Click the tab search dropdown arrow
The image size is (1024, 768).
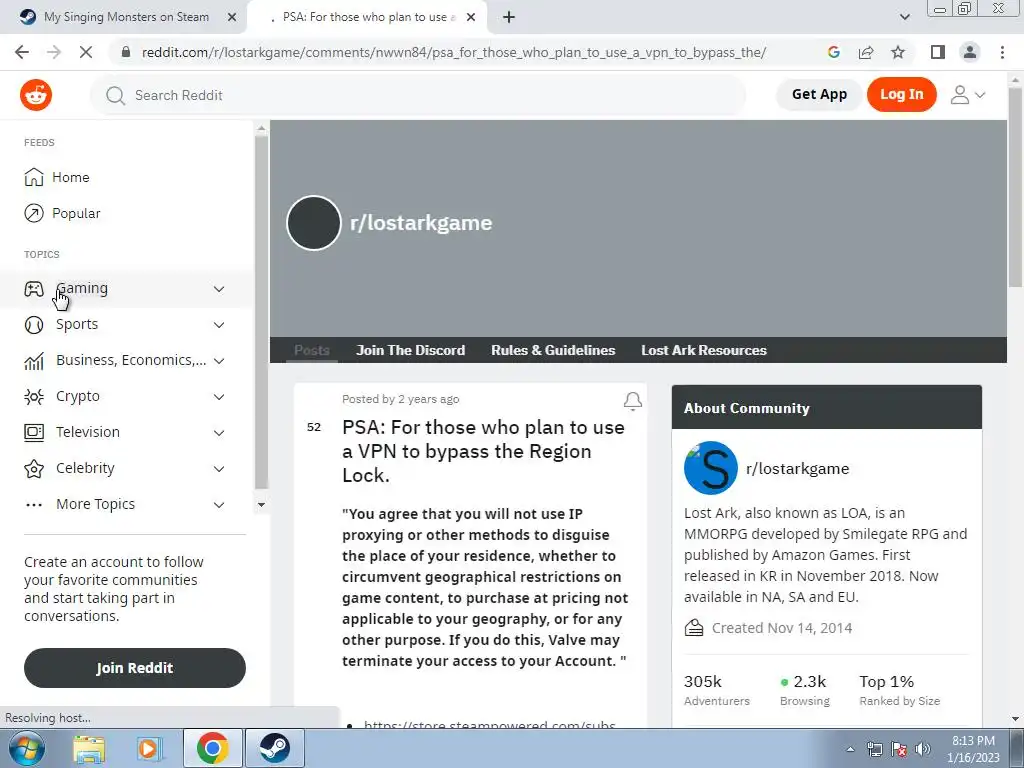904,18
